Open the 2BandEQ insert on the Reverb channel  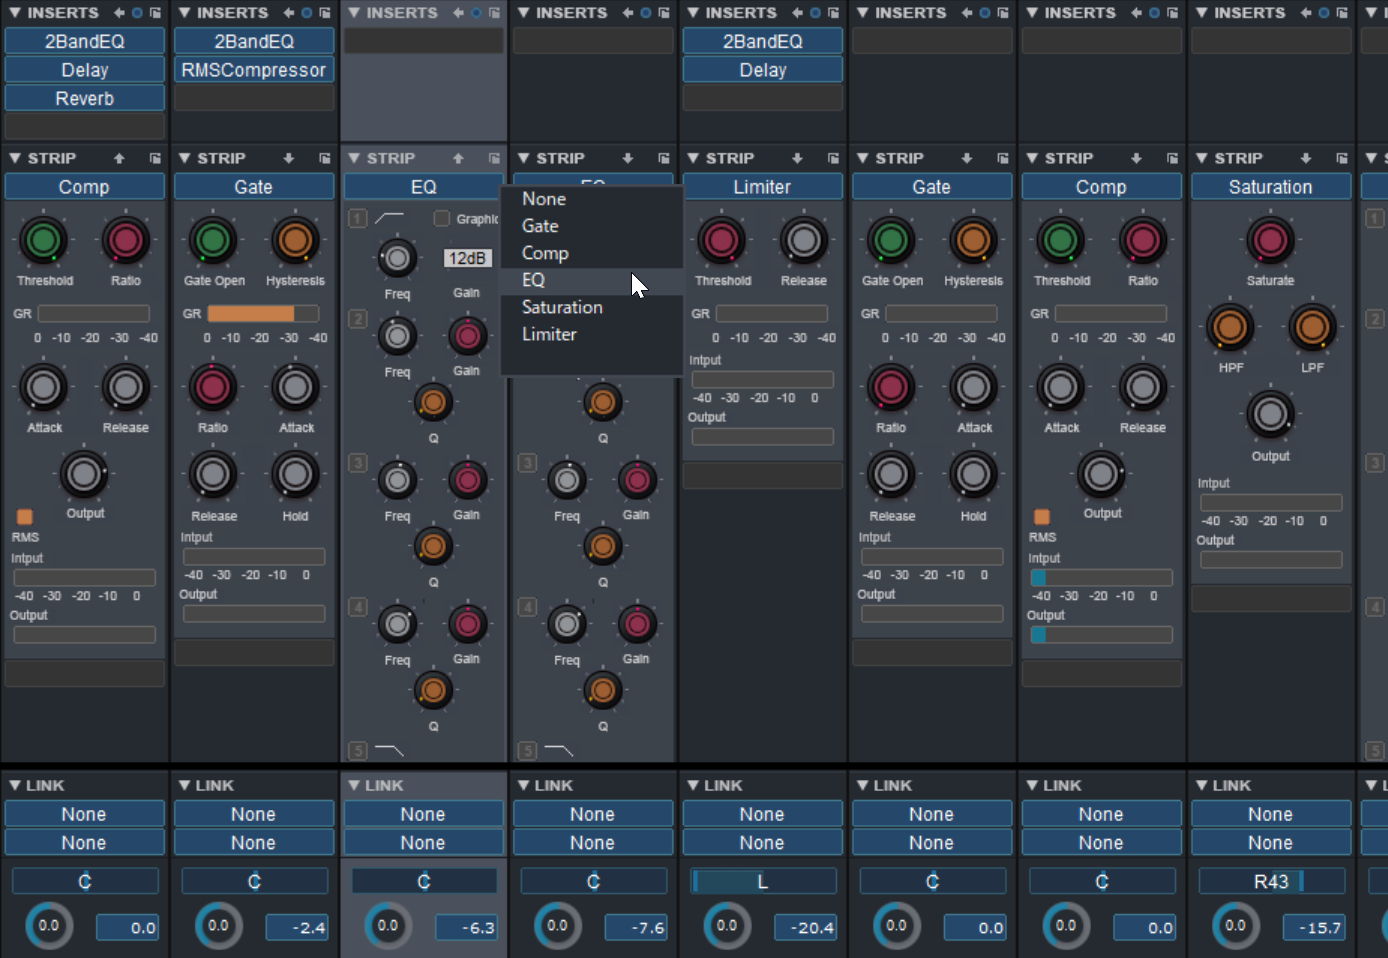pyautogui.click(x=84, y=41)
